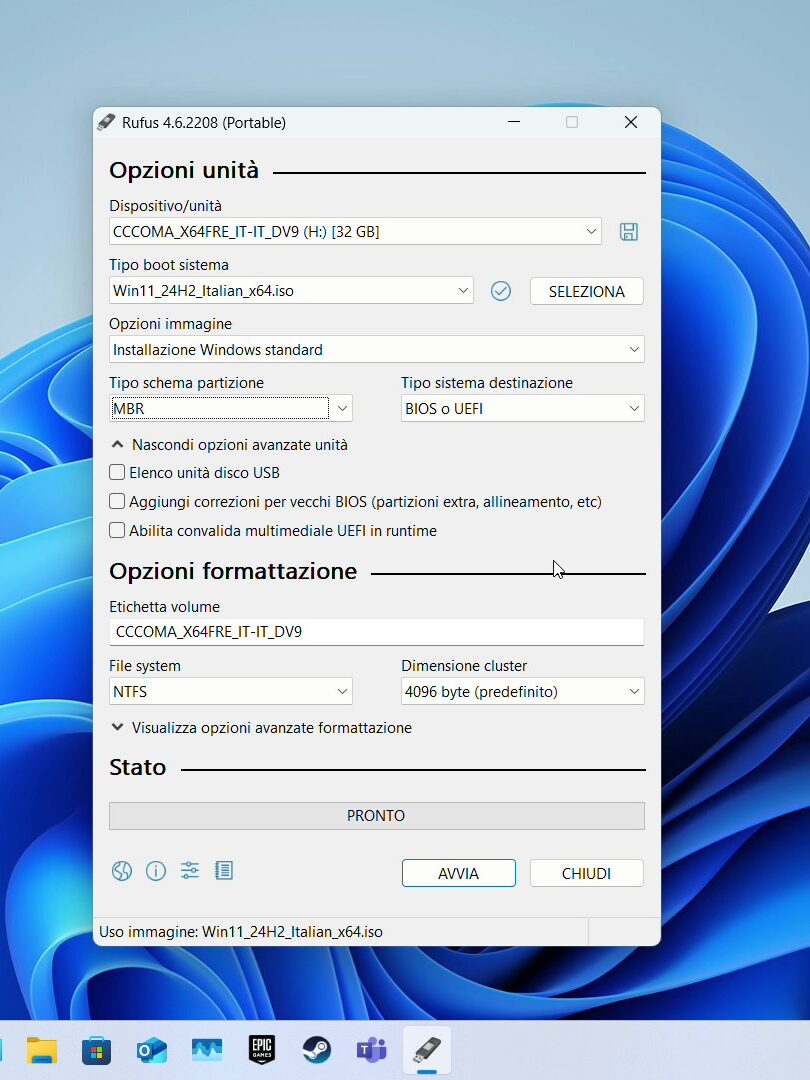Click the AVVIA button
810x1080 pixels.
tap(458, 873)
